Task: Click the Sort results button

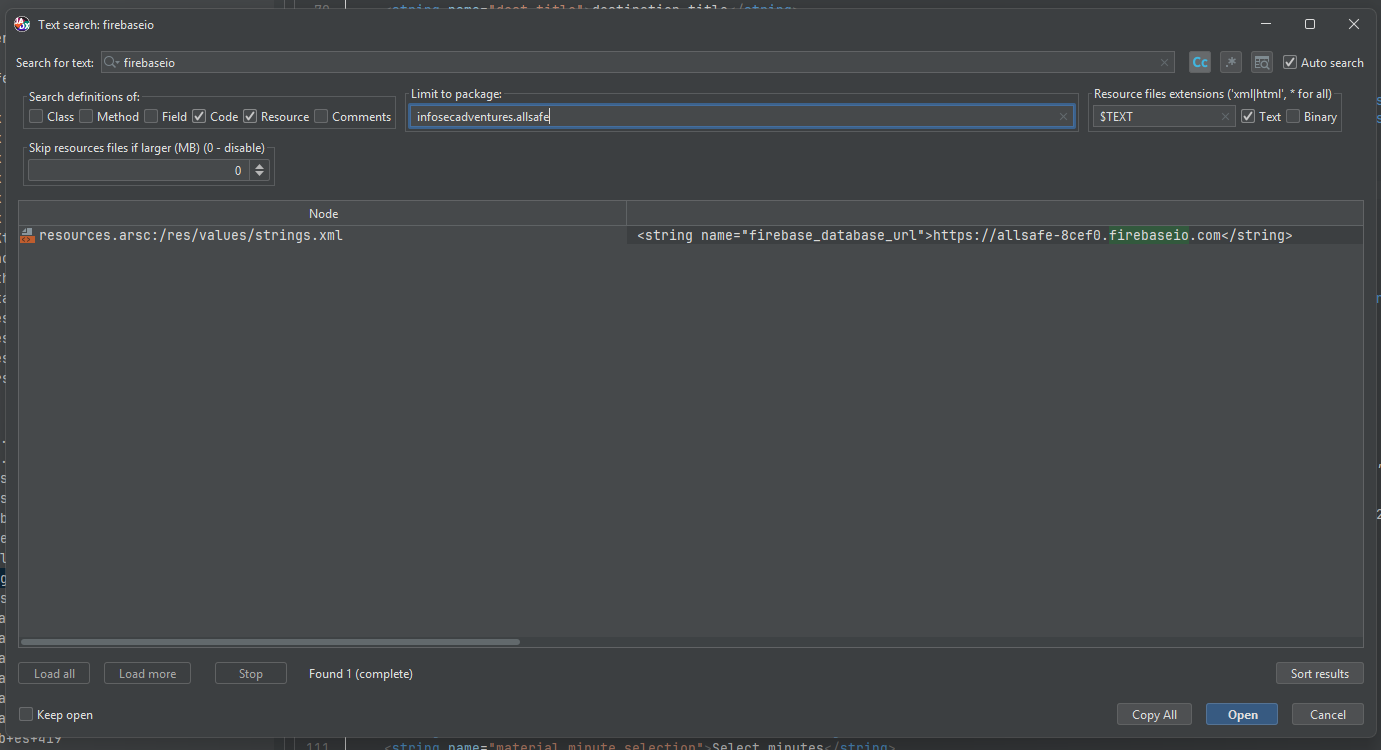Action: coord(1319,673)
